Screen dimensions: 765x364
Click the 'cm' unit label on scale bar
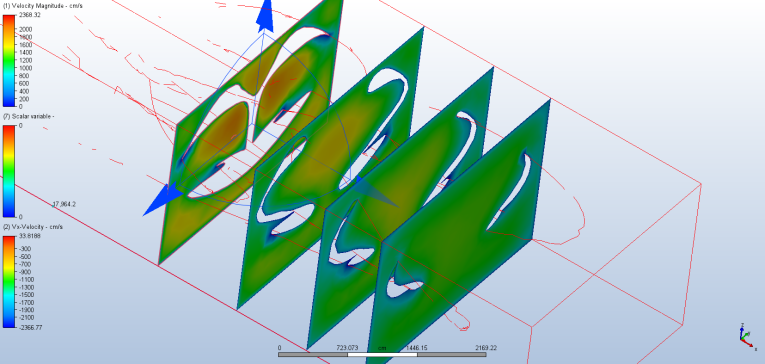[382, 348]
